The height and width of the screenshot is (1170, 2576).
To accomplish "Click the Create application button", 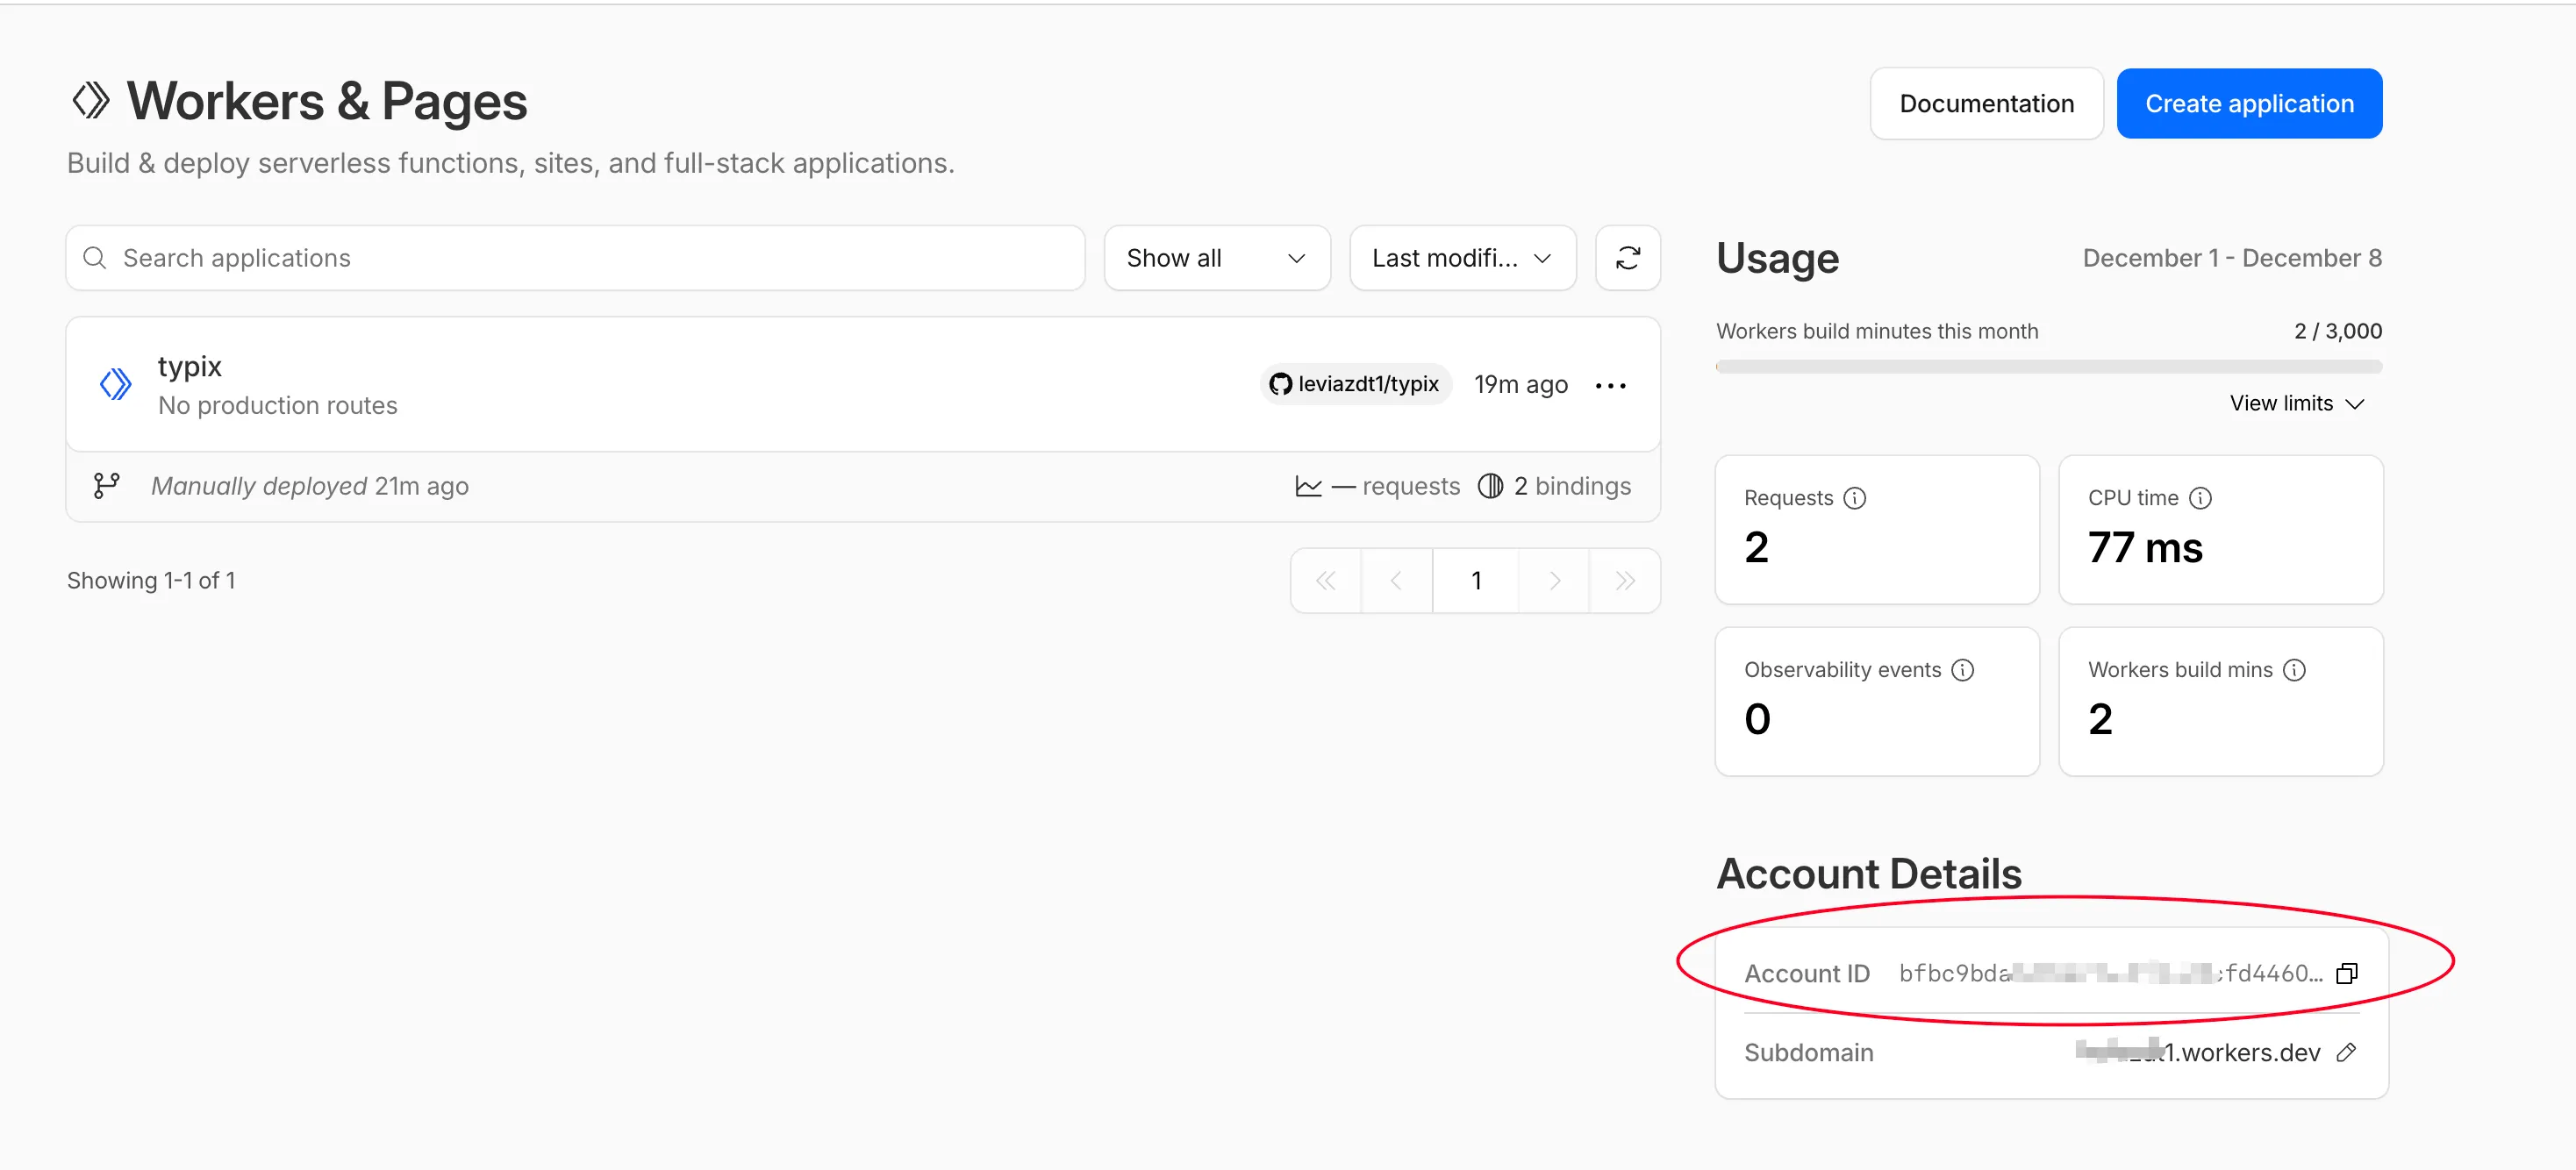I will [2248, 104].
